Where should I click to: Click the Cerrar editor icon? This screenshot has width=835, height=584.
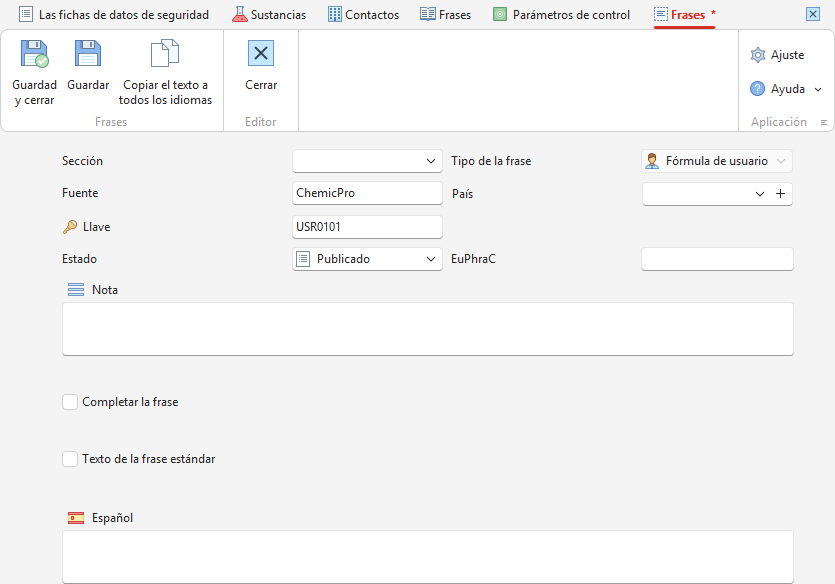[x=261, y=53]
